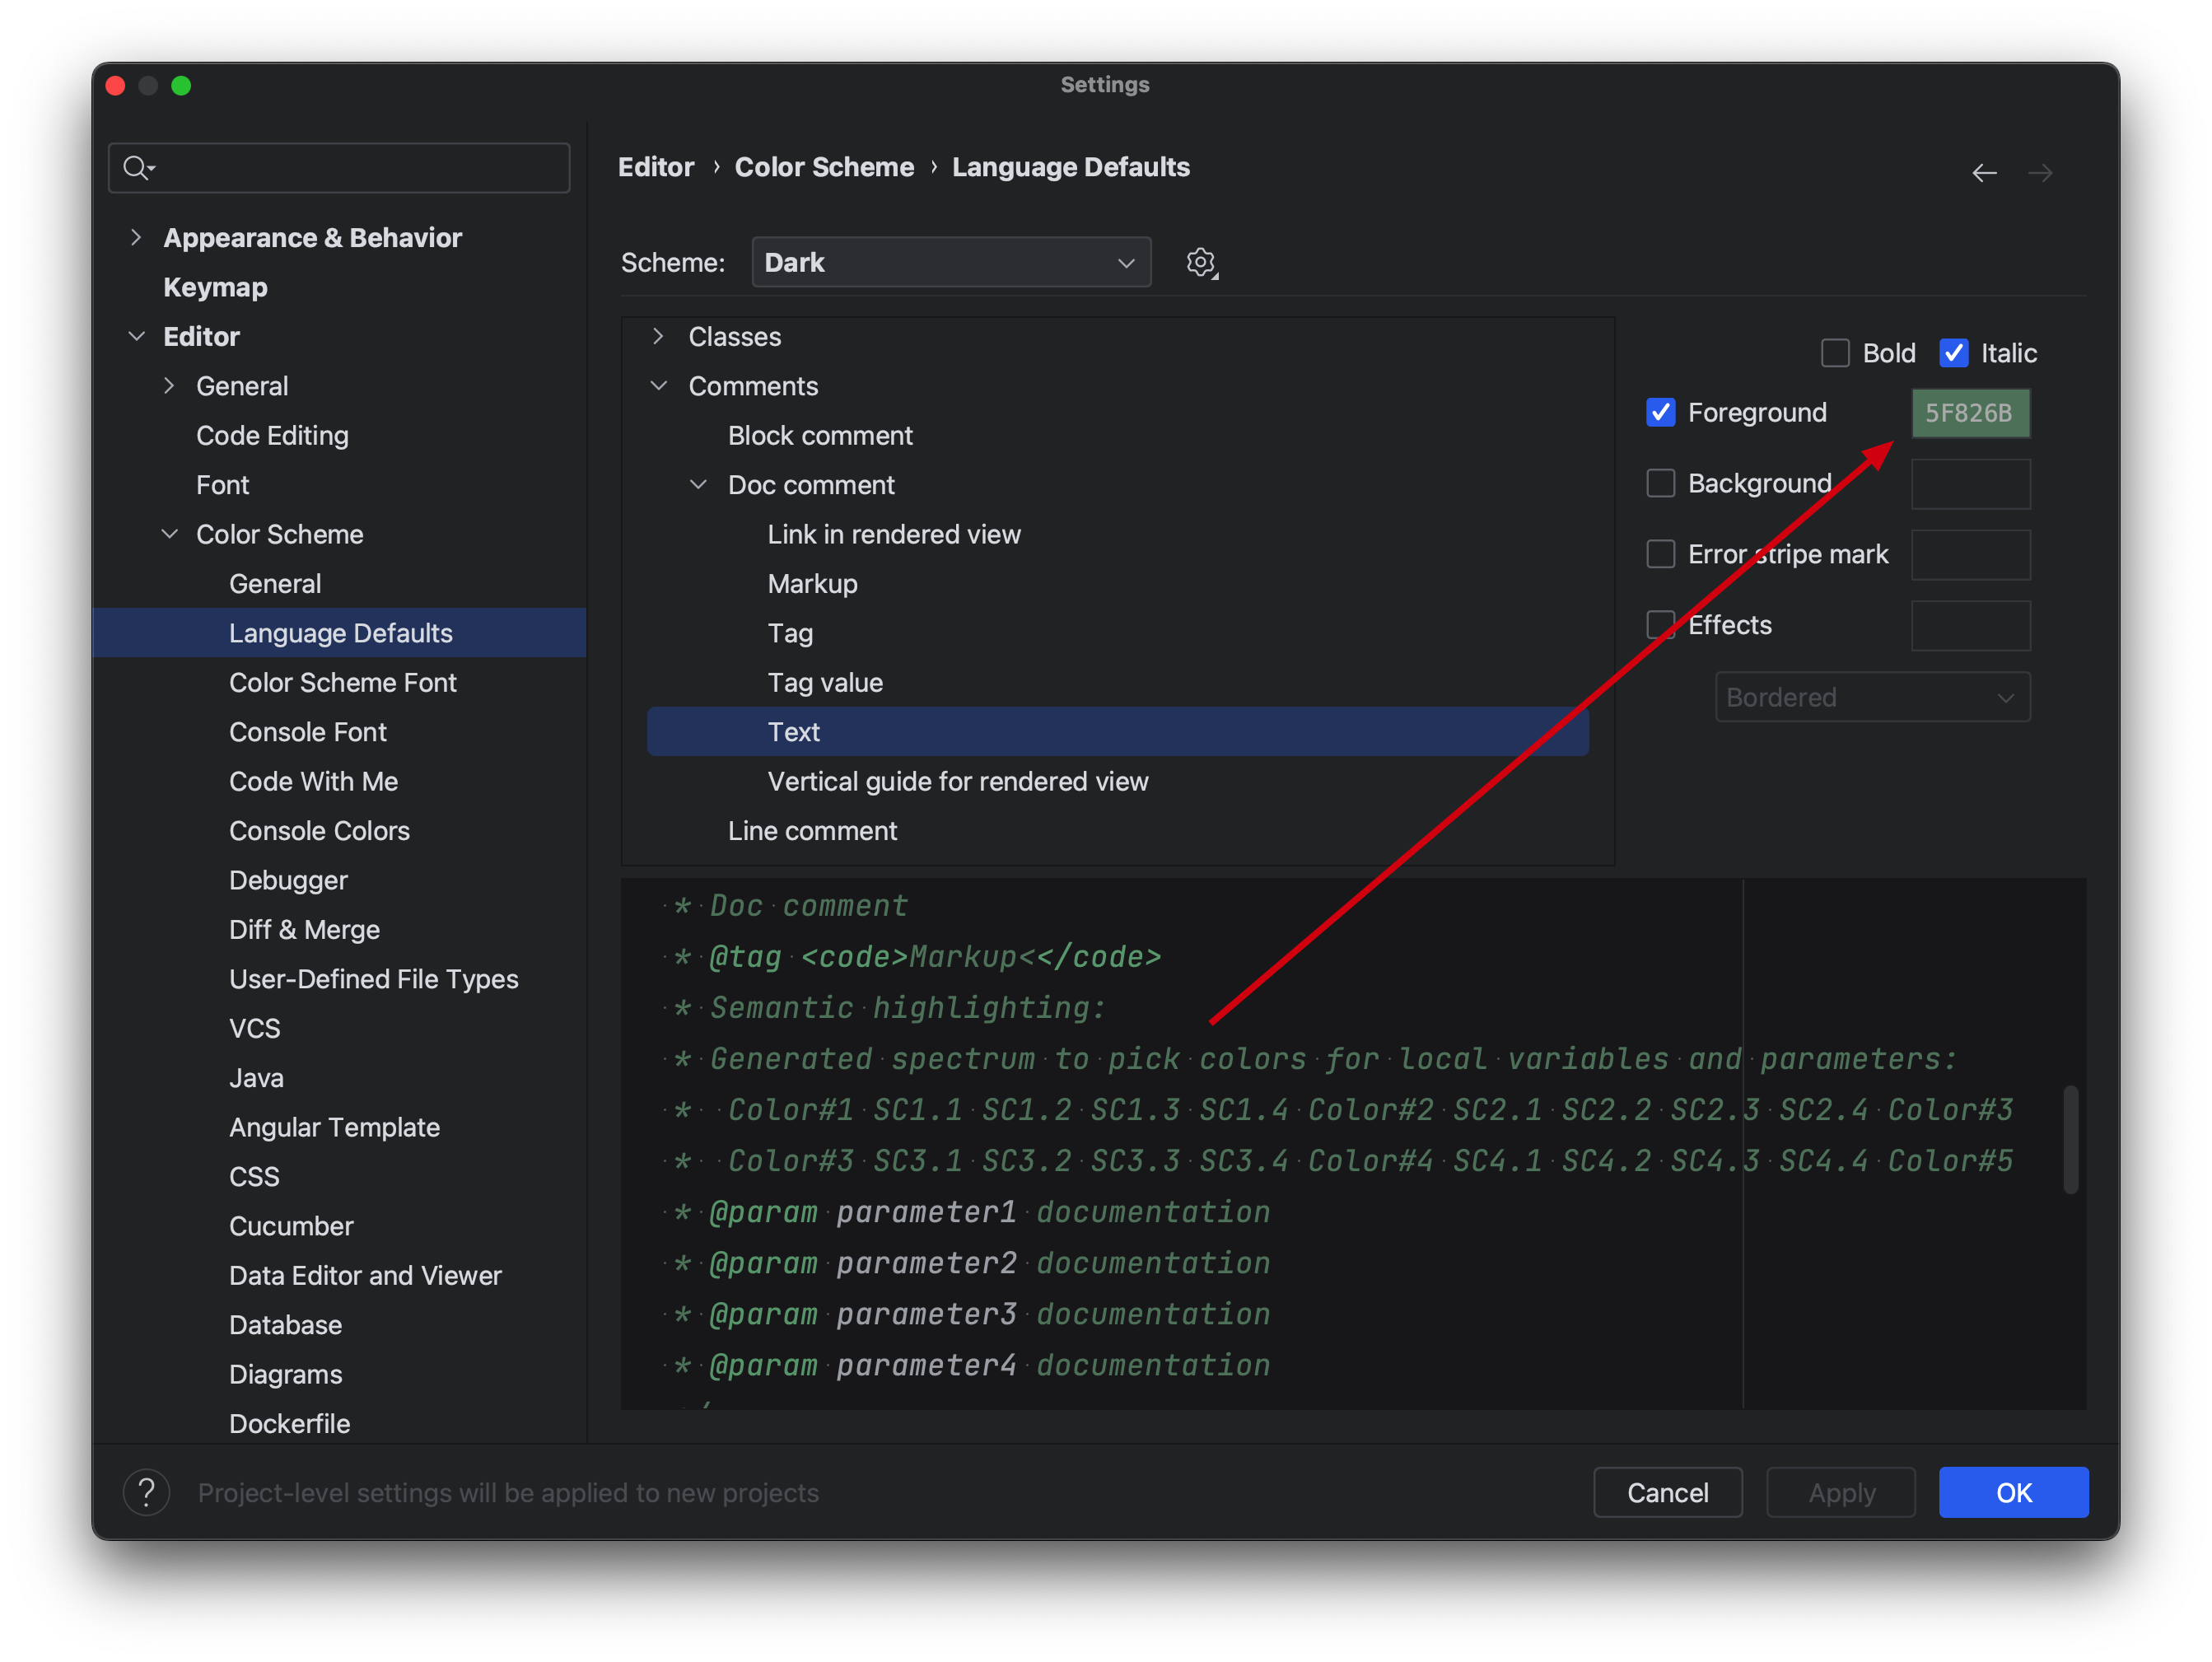This screenshot has height=1662, width=2212.
Task: Open the Foreground color swatch 5F826B
Action: [x=1970, y=413]
